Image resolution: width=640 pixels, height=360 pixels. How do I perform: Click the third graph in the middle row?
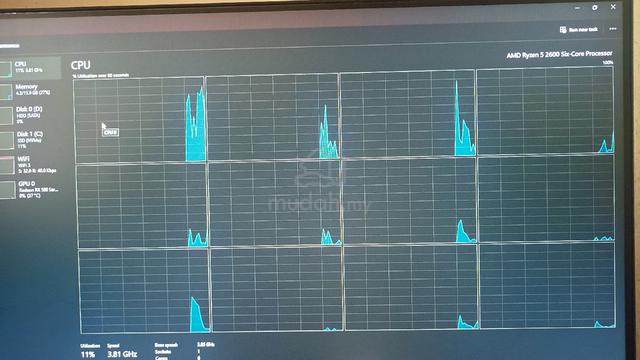[x=409, y=201]
